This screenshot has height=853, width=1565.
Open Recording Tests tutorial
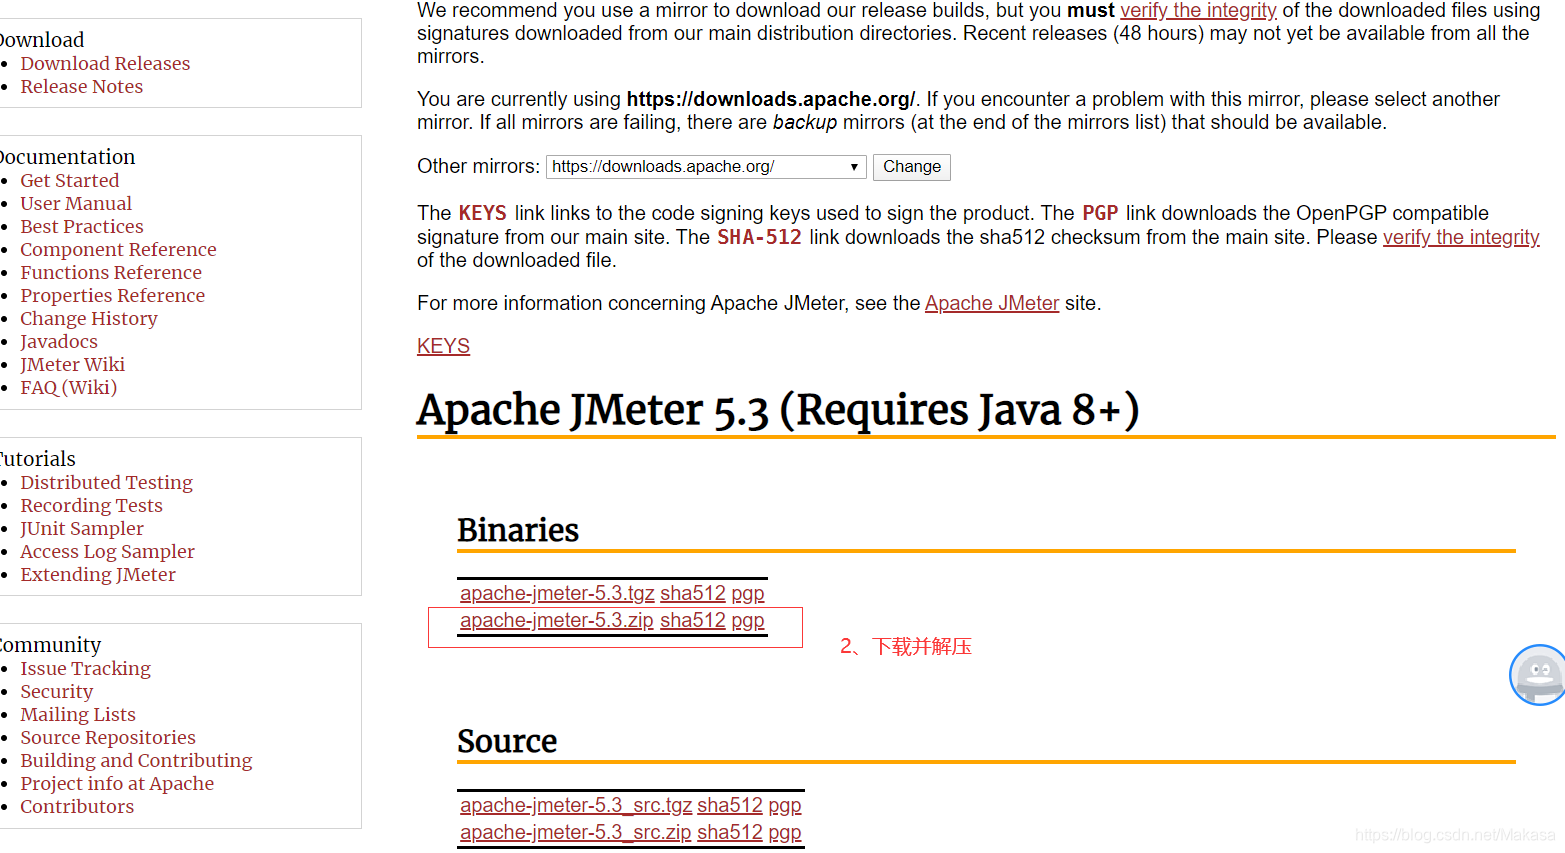(x=91, y=505)
